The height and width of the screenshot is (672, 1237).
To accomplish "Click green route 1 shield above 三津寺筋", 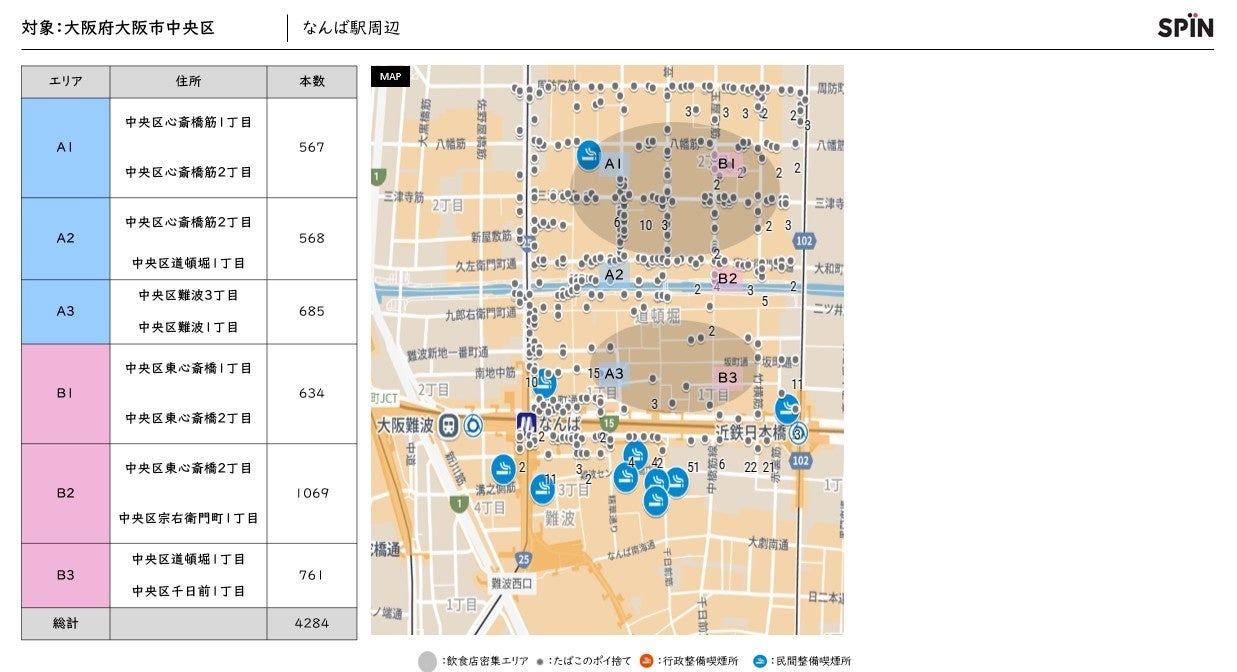I will point(378,177).
